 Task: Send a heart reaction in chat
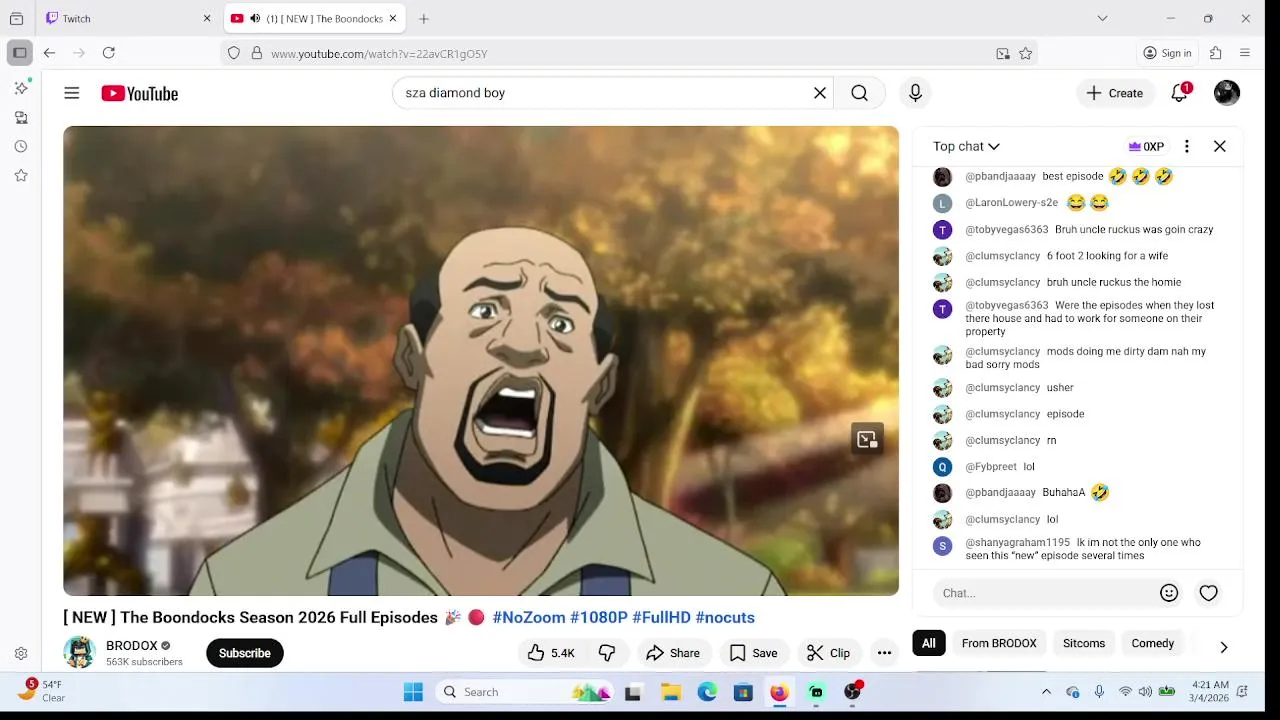1209,593
